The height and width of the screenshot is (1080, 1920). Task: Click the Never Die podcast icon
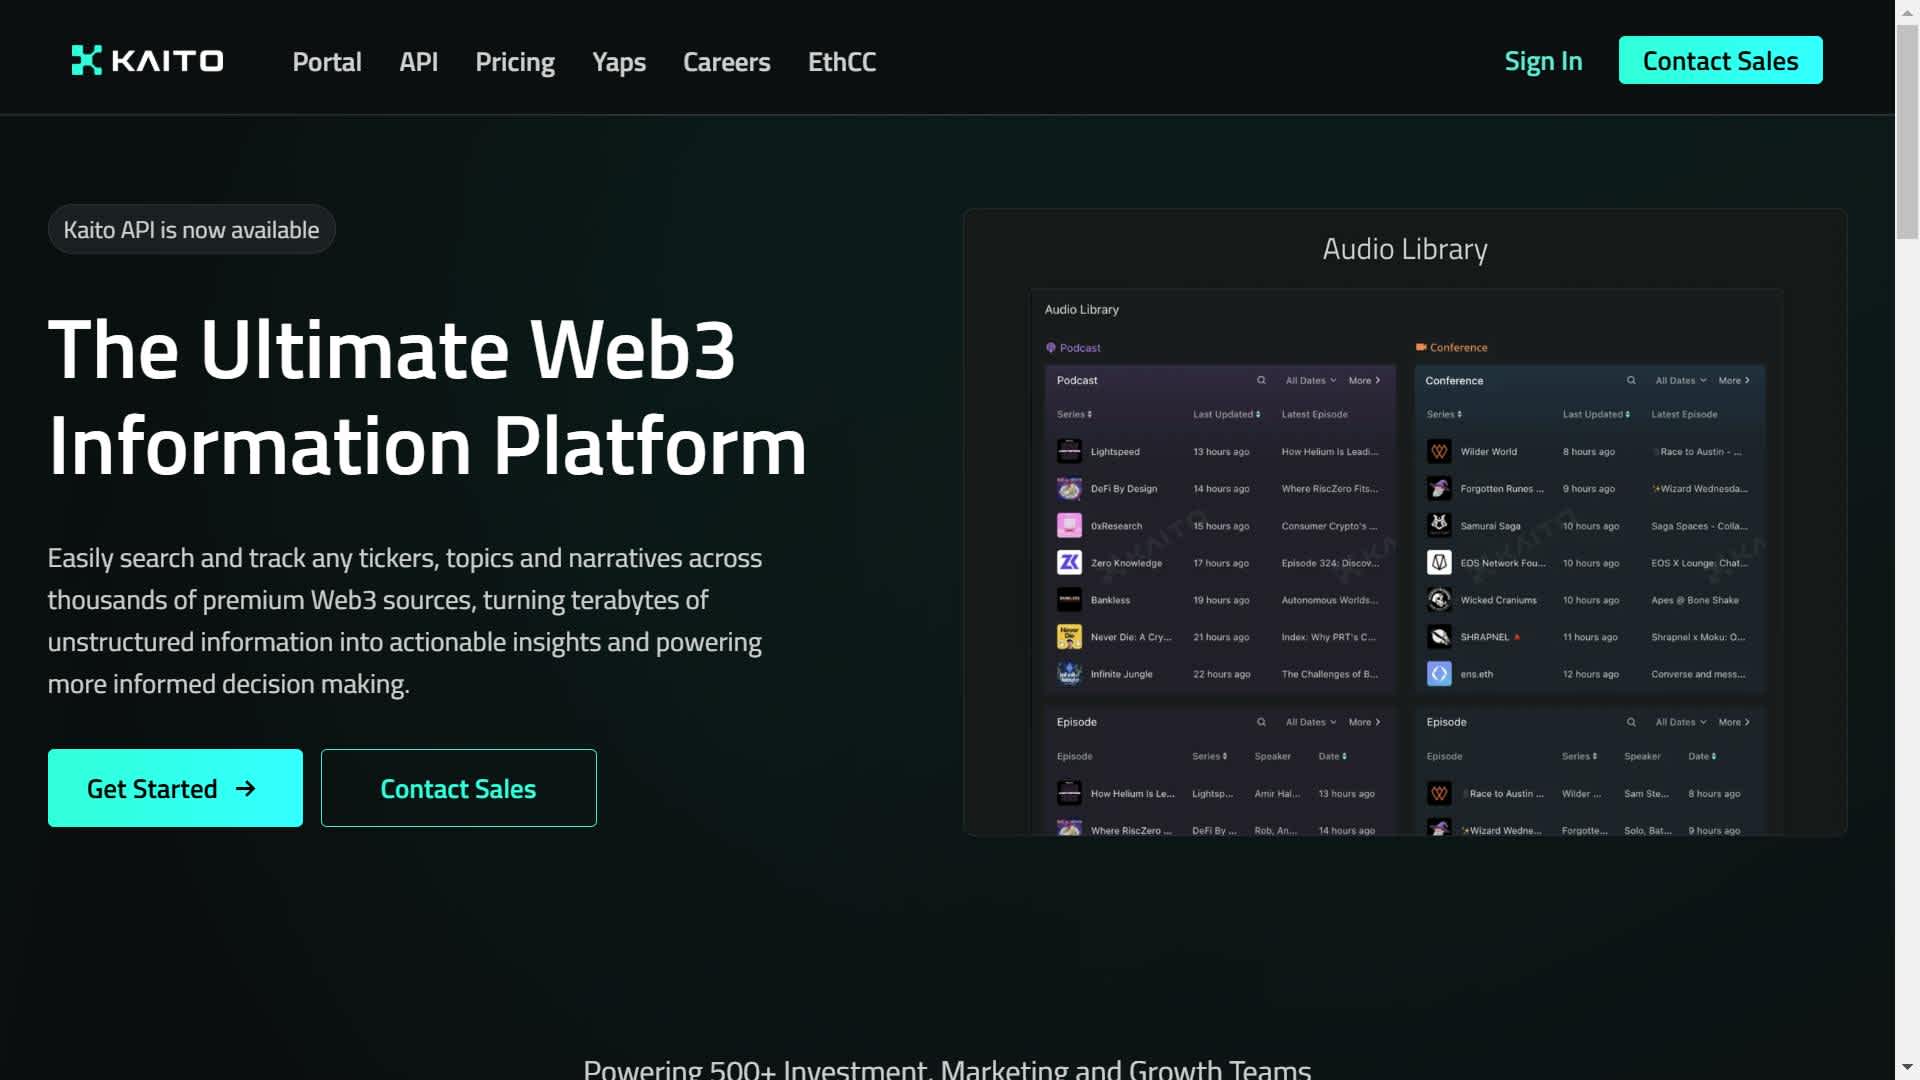click(1069, 636)
